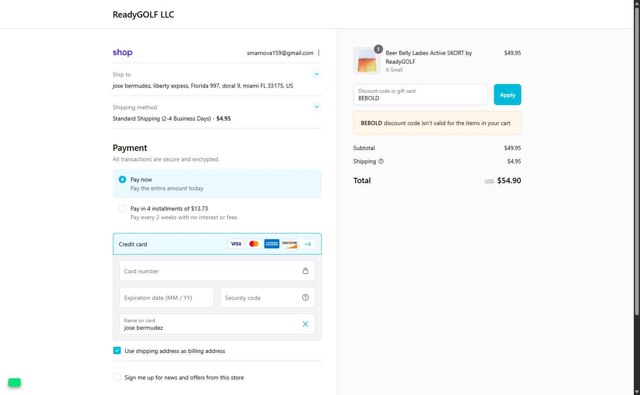
Task: Click Standard Shipping (2-4 Business Days) text
Action: point(163,119)
